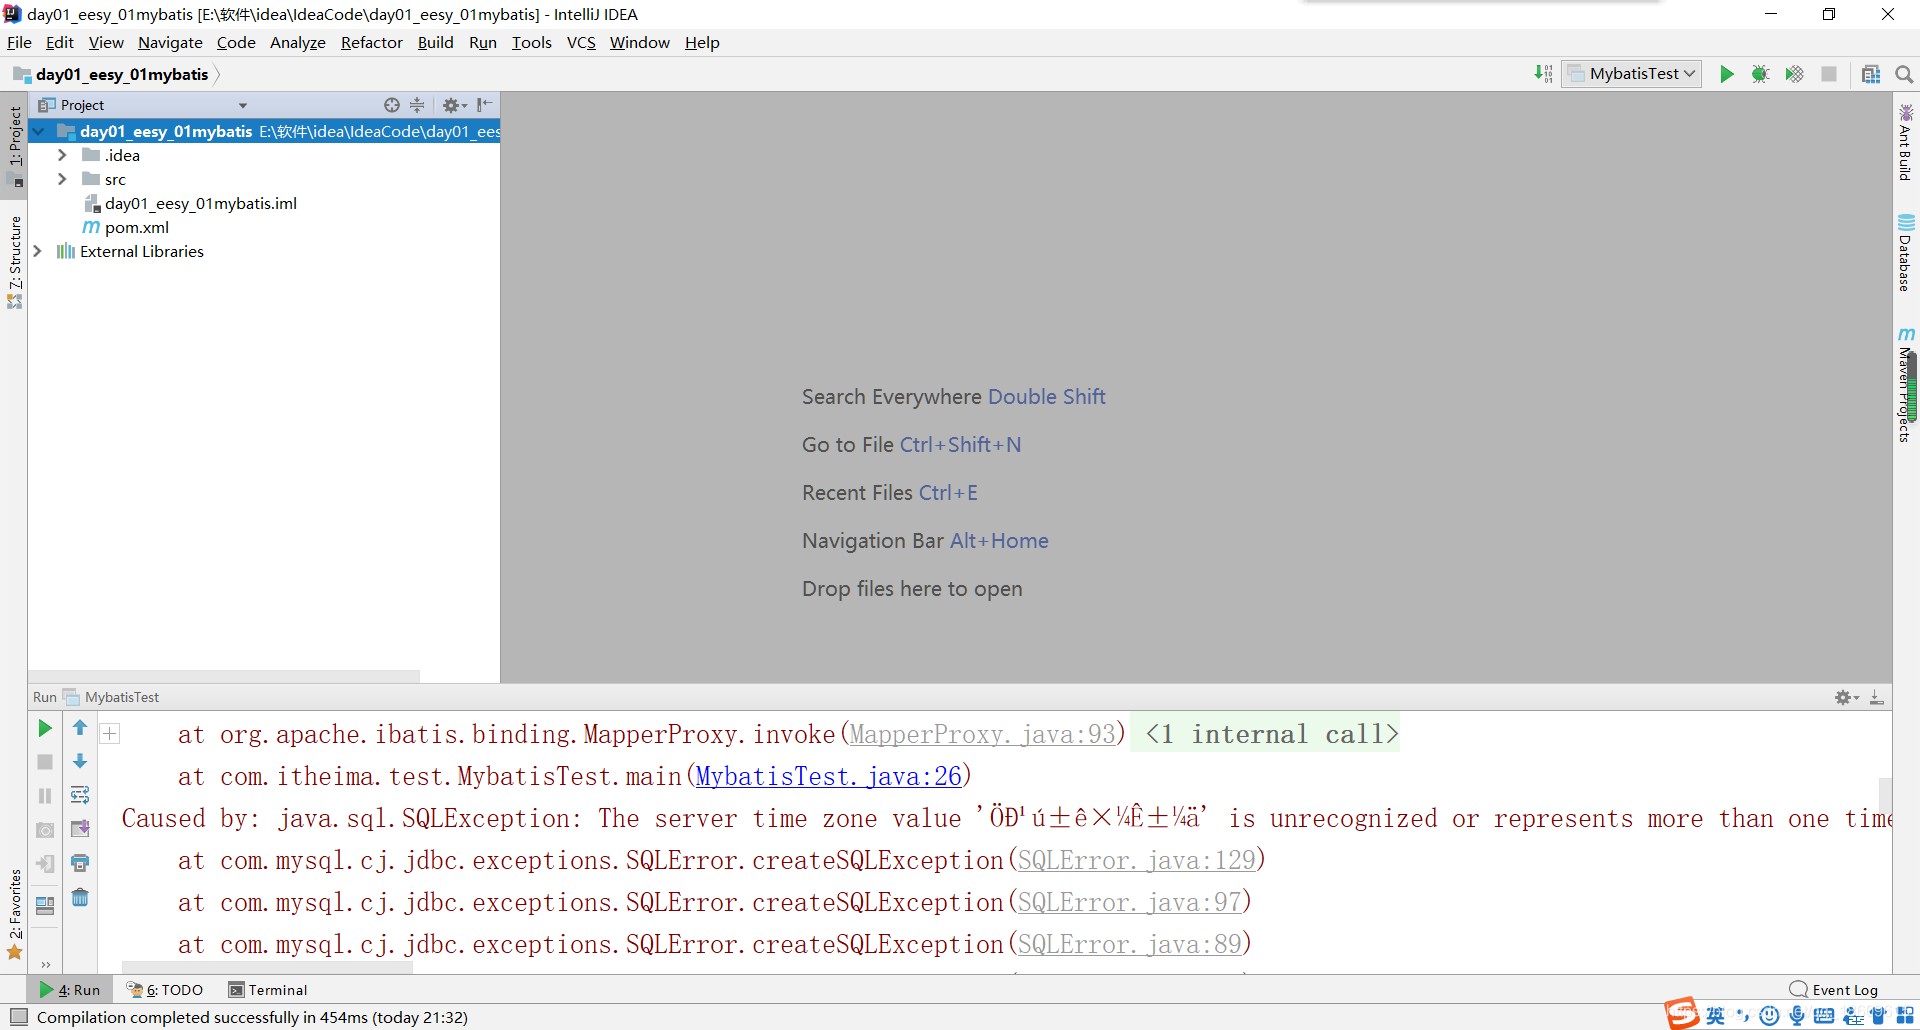Toggle the 1: Project side tool button

pyautogui.click(x=15, y=146)
